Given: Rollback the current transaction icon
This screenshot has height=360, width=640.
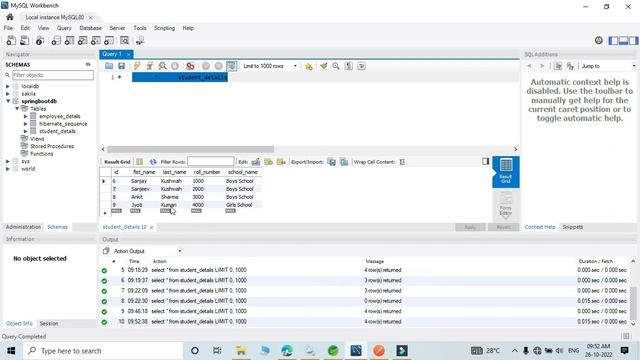Looking at the screenshot, I should [x=218, y=66].
